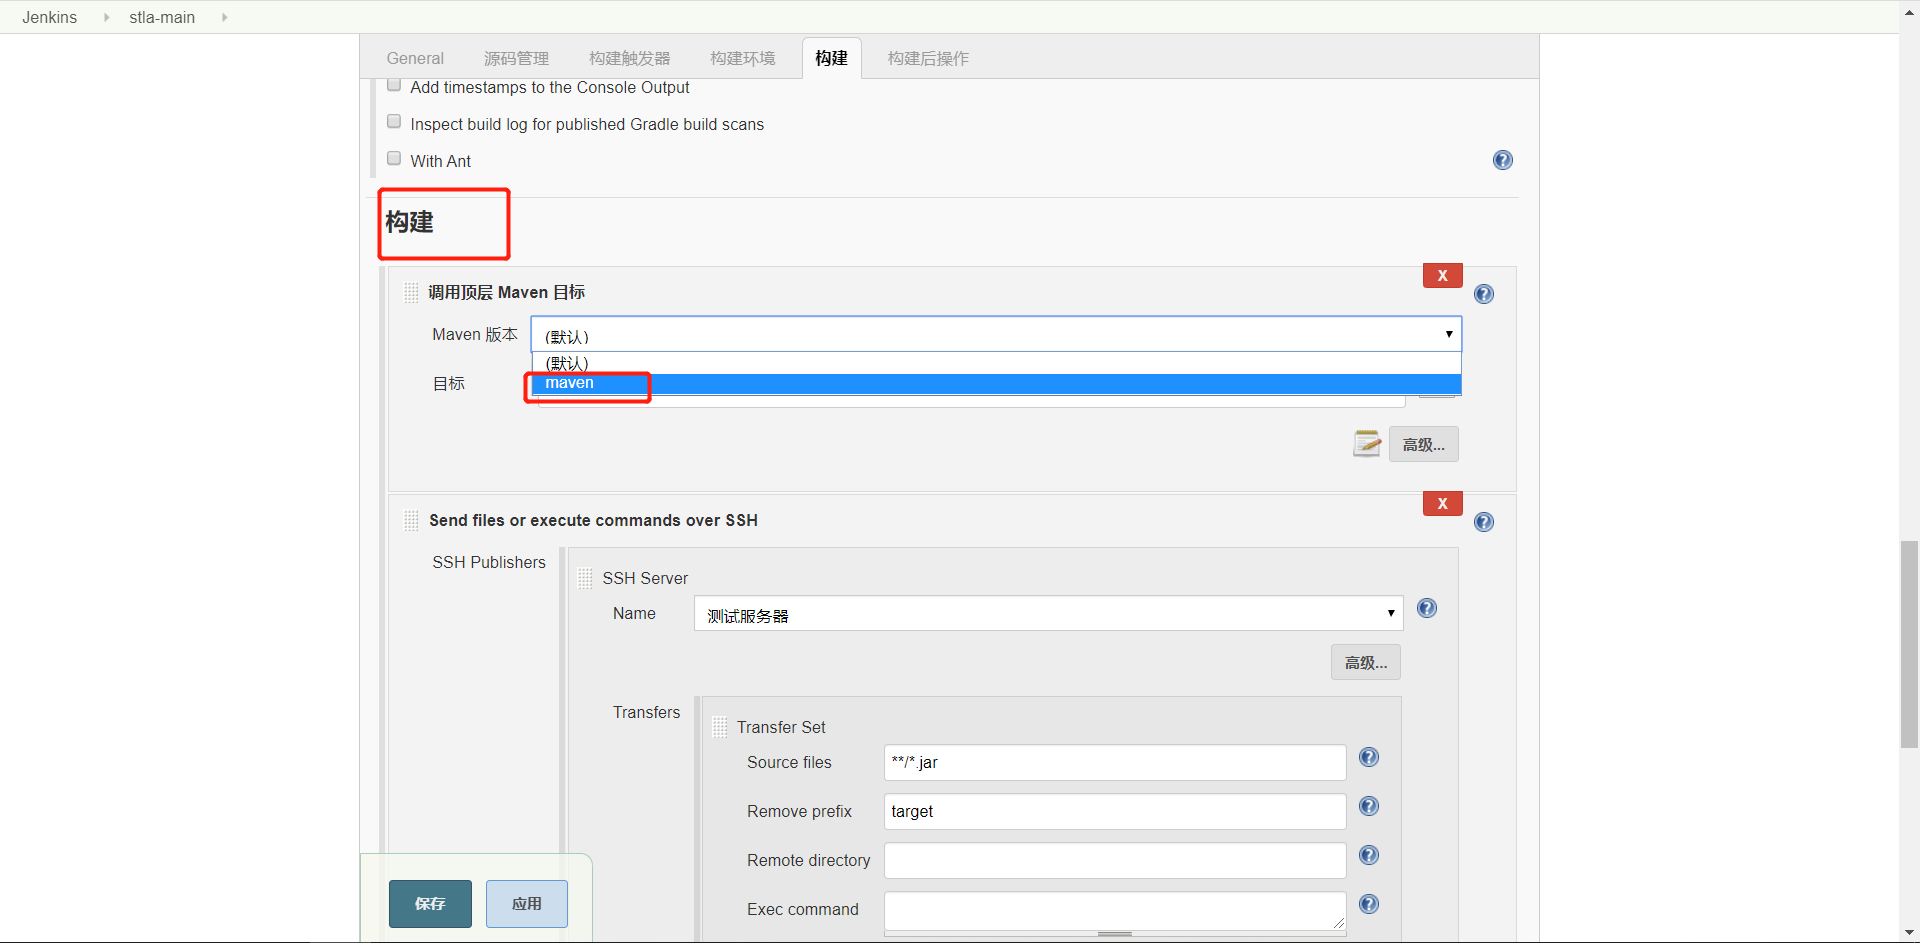This screenshot has height=943, width=1920.
Task: Switch to the 构建后操作 tab
Action: coord(927,58)
